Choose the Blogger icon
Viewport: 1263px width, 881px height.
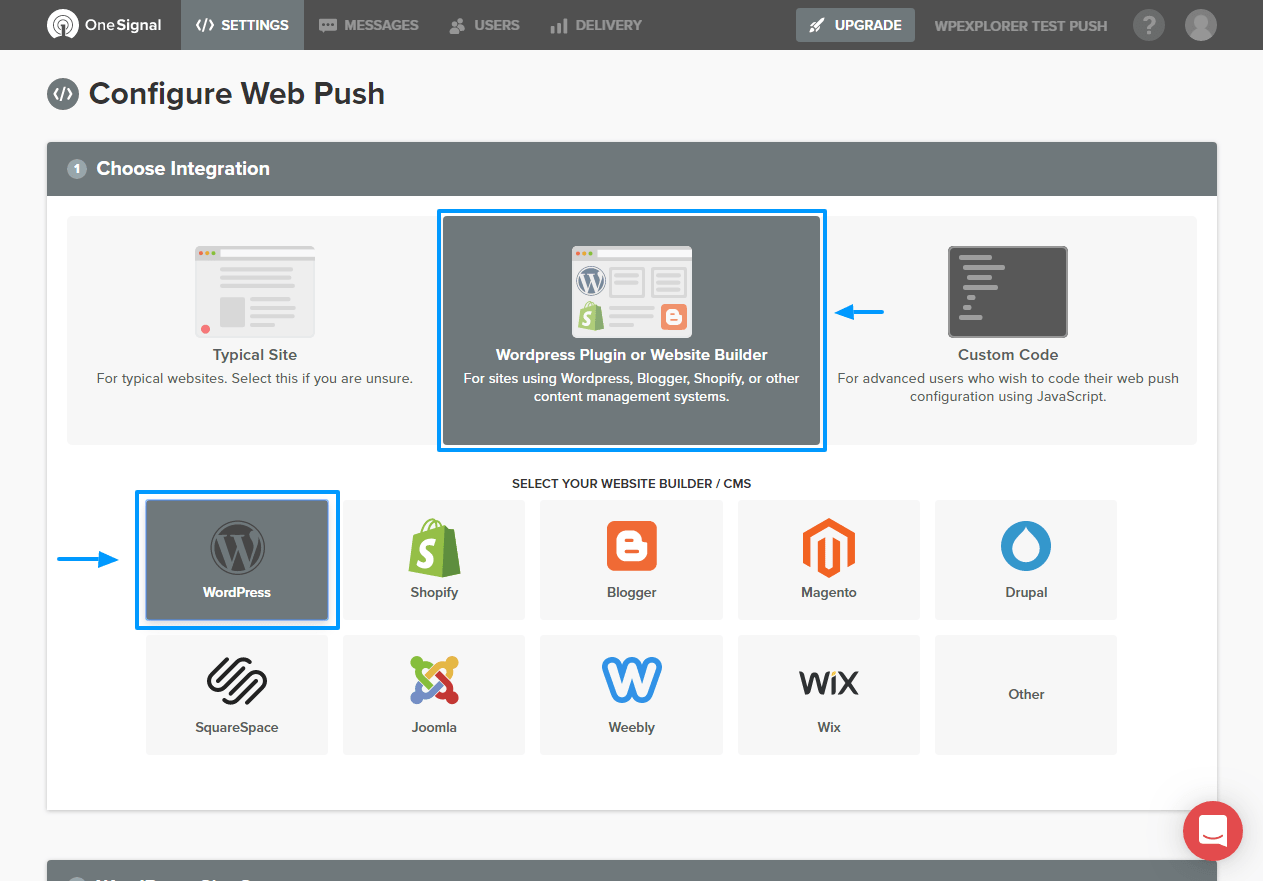[632, 546]
